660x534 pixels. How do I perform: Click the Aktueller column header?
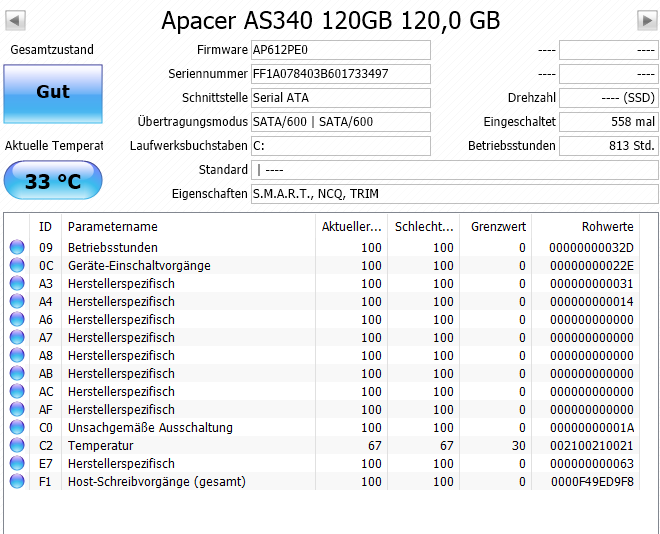(351, 226)
